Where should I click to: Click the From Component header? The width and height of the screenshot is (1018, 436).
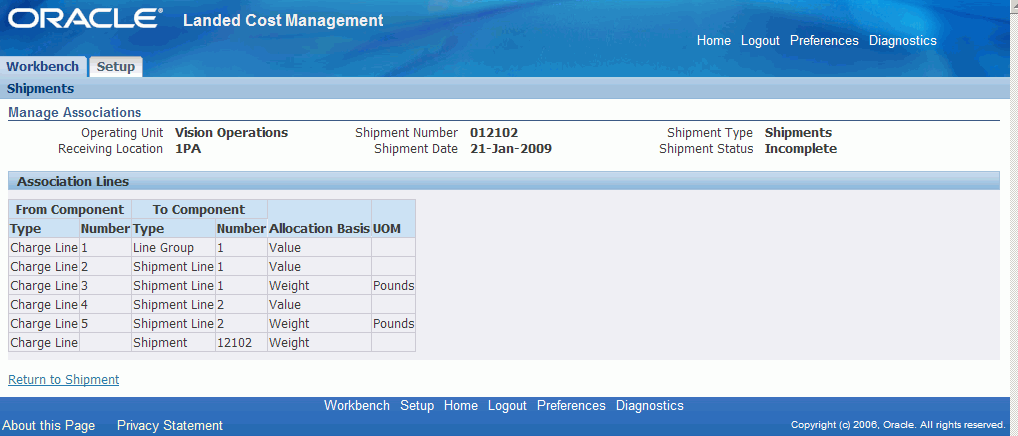click(69, 210)
